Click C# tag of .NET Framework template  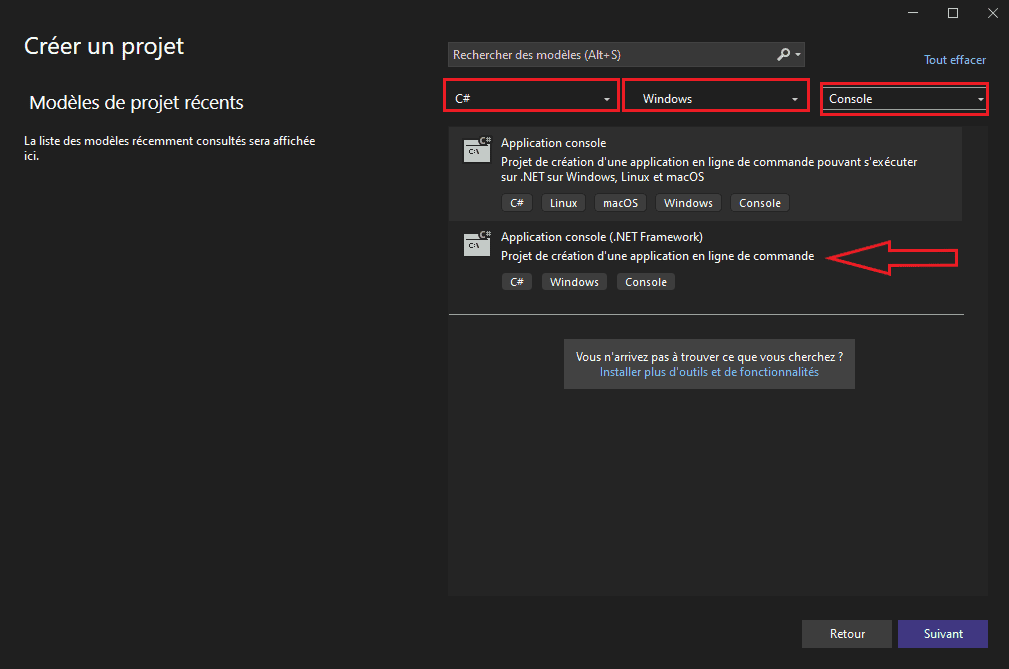tap(517, 282)
